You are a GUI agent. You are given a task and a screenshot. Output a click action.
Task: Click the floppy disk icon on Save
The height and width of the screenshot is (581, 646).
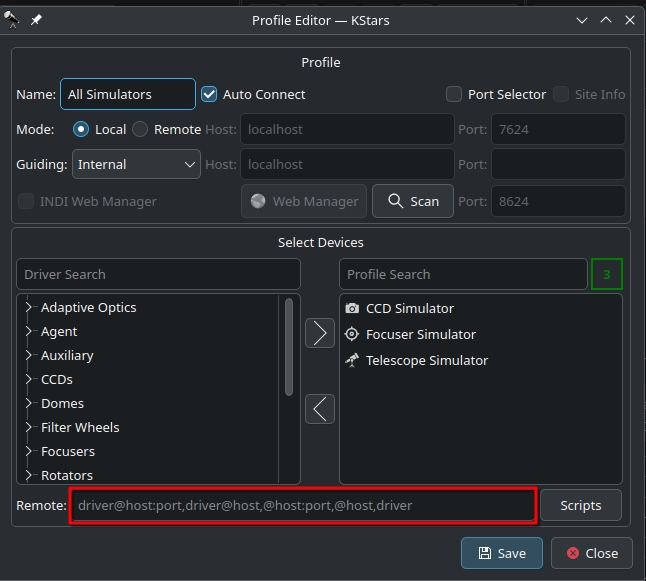coord(485,553)
